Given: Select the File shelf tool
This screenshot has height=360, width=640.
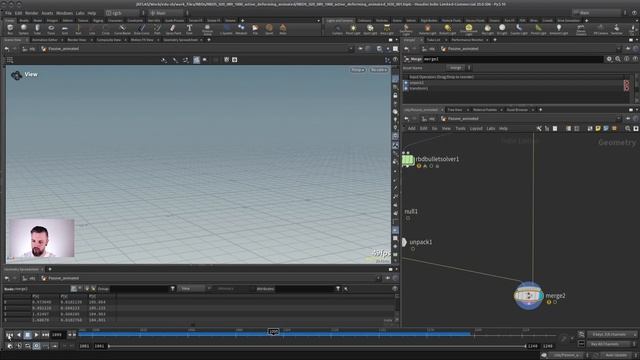Looking at the screenshot, I should (255, 29).
